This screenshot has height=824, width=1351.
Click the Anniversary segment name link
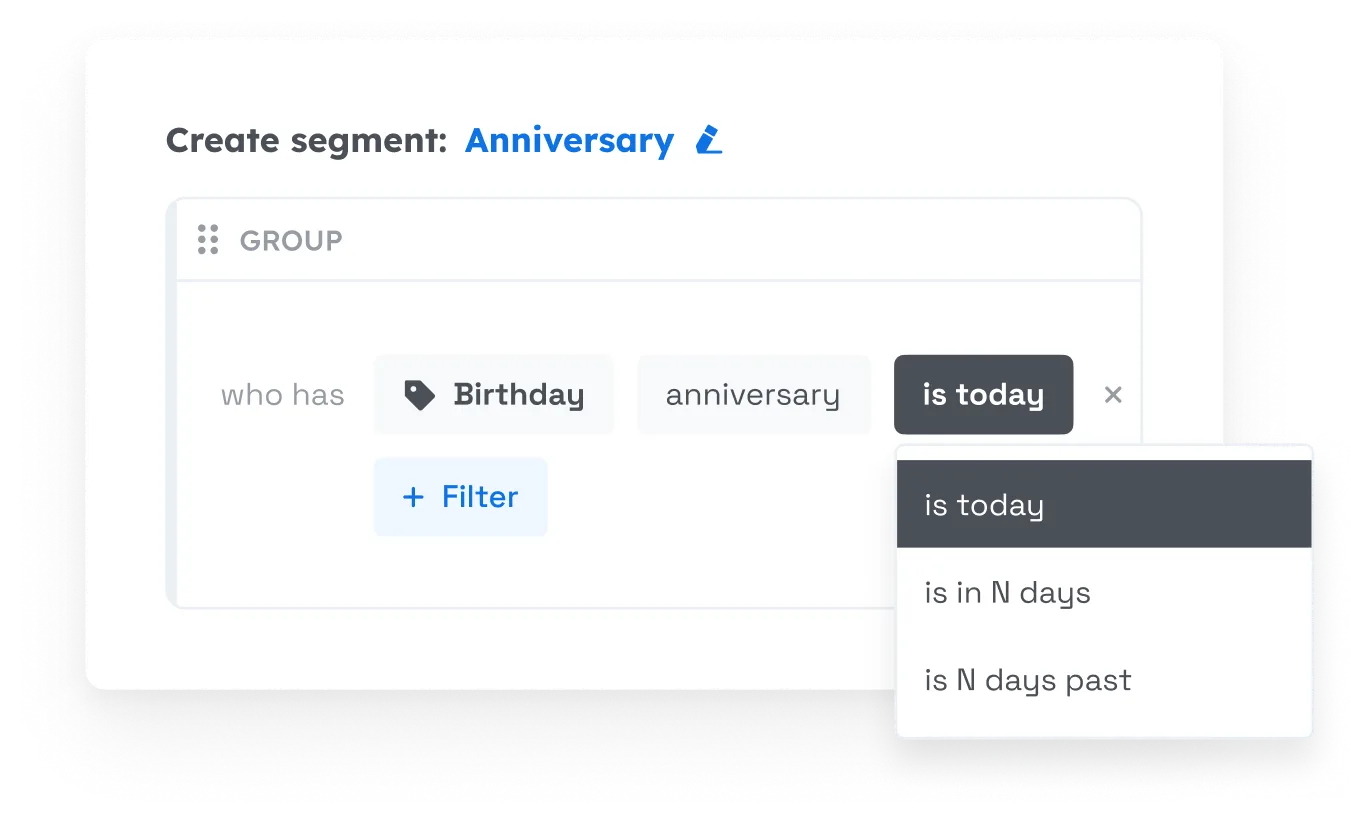pos(570,140)
